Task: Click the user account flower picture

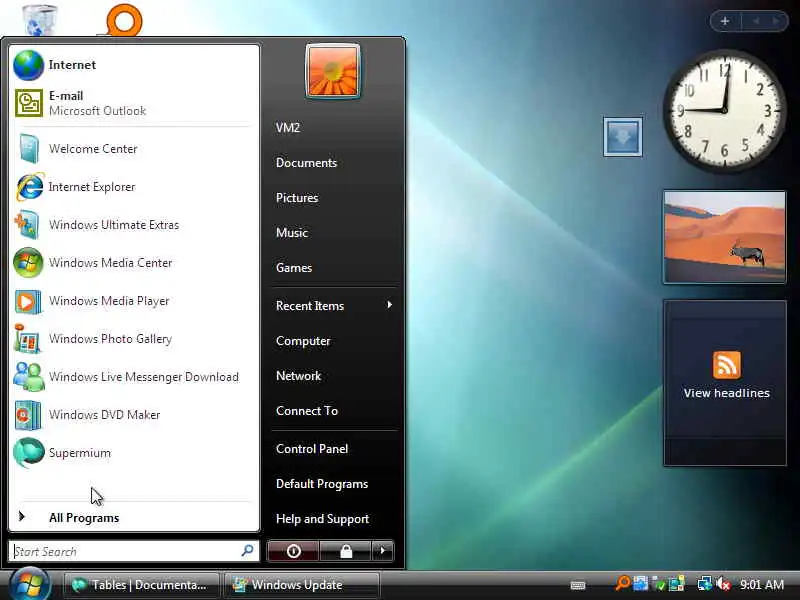Action: tap(333, 70)
